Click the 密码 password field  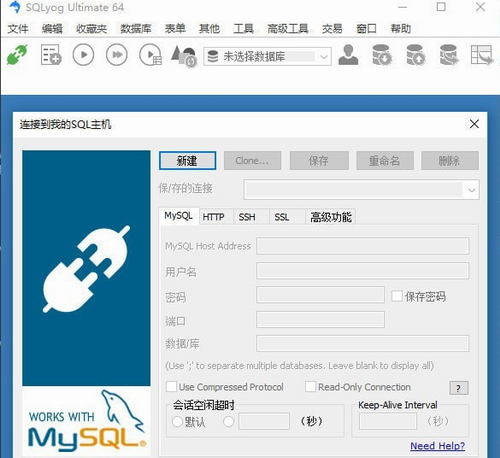pos(320,295)
